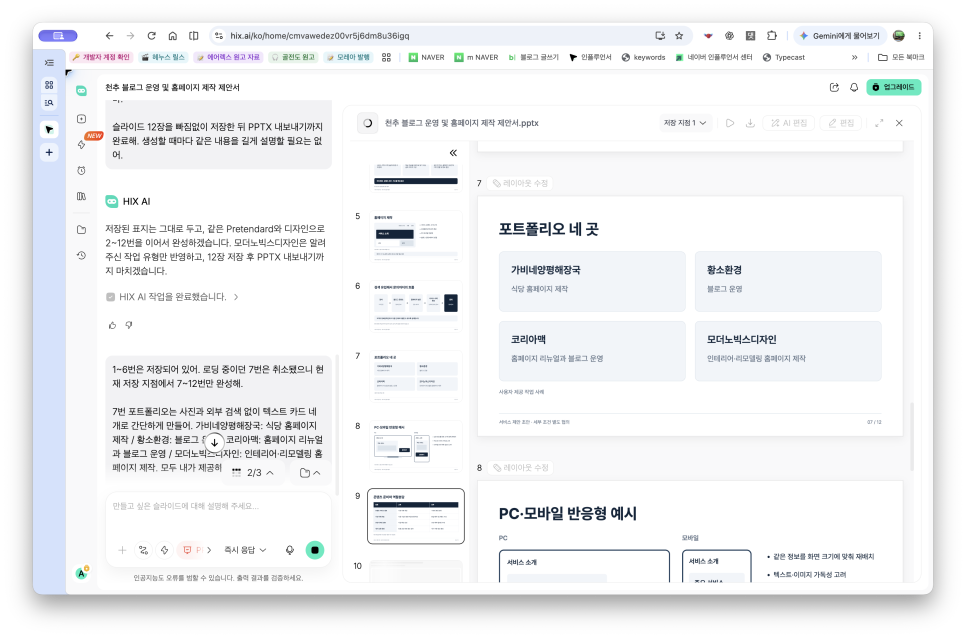Open the tools settings icon in chat box
The width and height of the screenshot is (966, 638).
pyautogui.click(x=144, y=550)
